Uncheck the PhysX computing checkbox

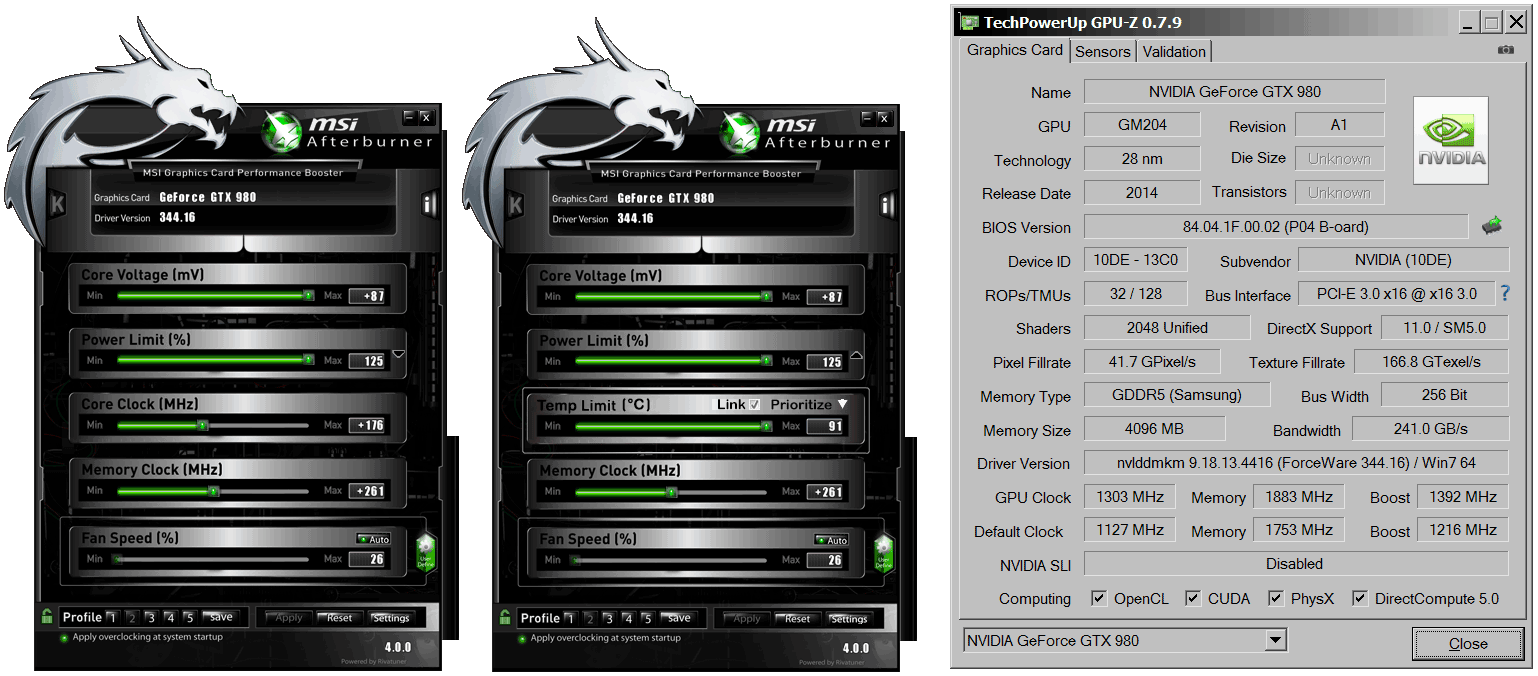tap(1276, 598)
